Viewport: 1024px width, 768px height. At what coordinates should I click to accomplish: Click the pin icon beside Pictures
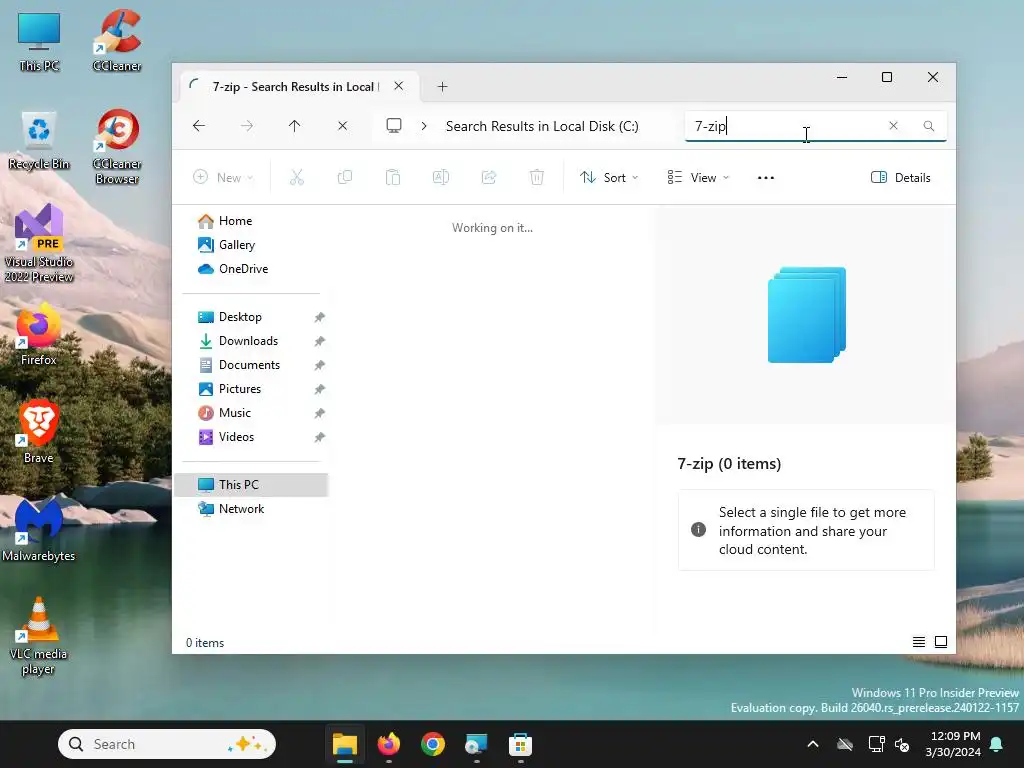click(319, 389)
